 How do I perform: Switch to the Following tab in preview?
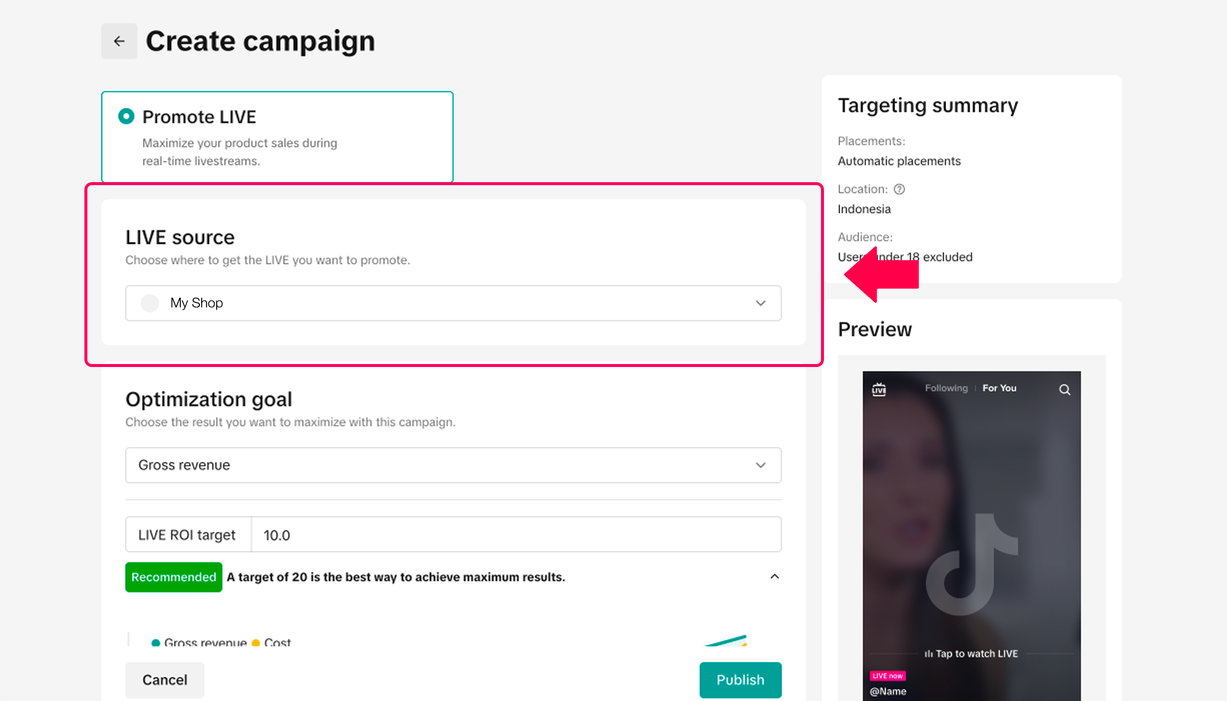tap(946, 388)
